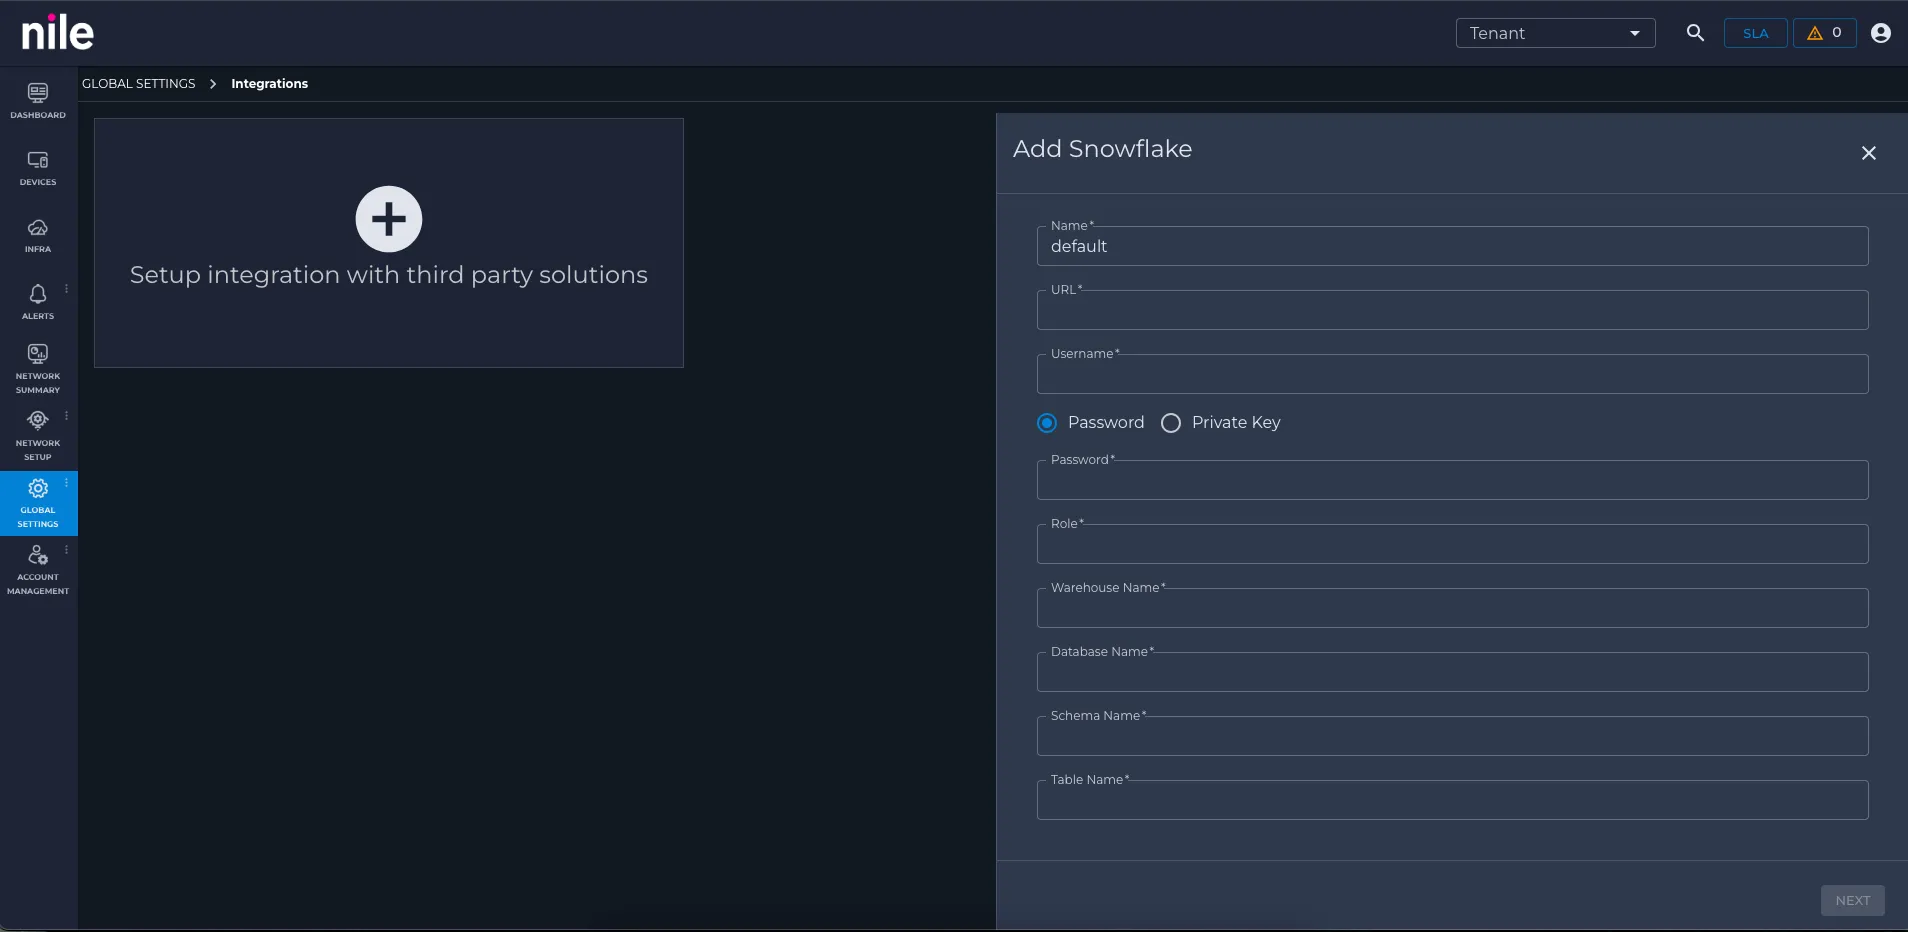Open Alerts submenu three-dot icon
This screenshot has height=932, width=1908.
click(x=67, y=289)
